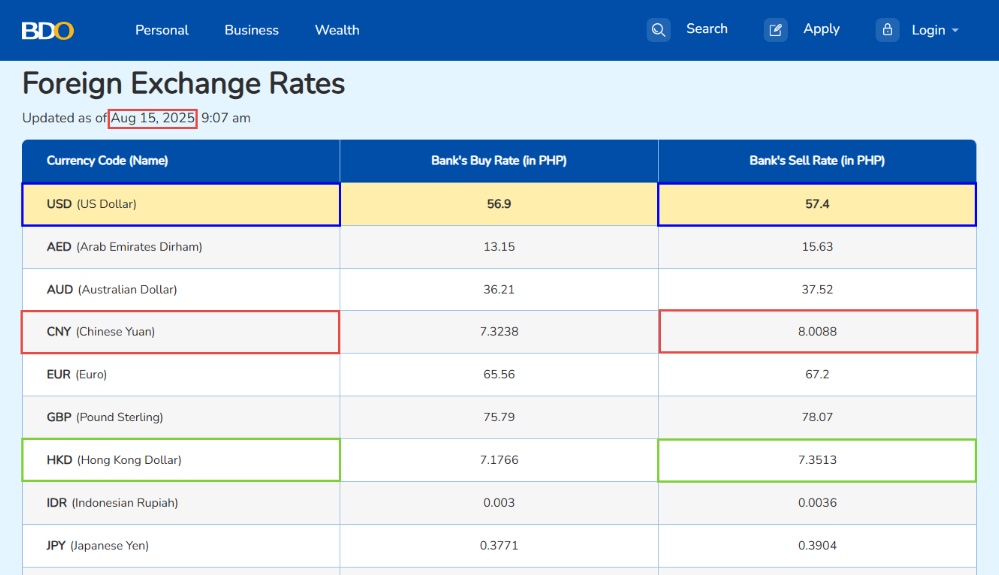This screenshot has width=999, height=575.
Task: Click Bank's Buy Rate column header
Action: pos(499,160)
